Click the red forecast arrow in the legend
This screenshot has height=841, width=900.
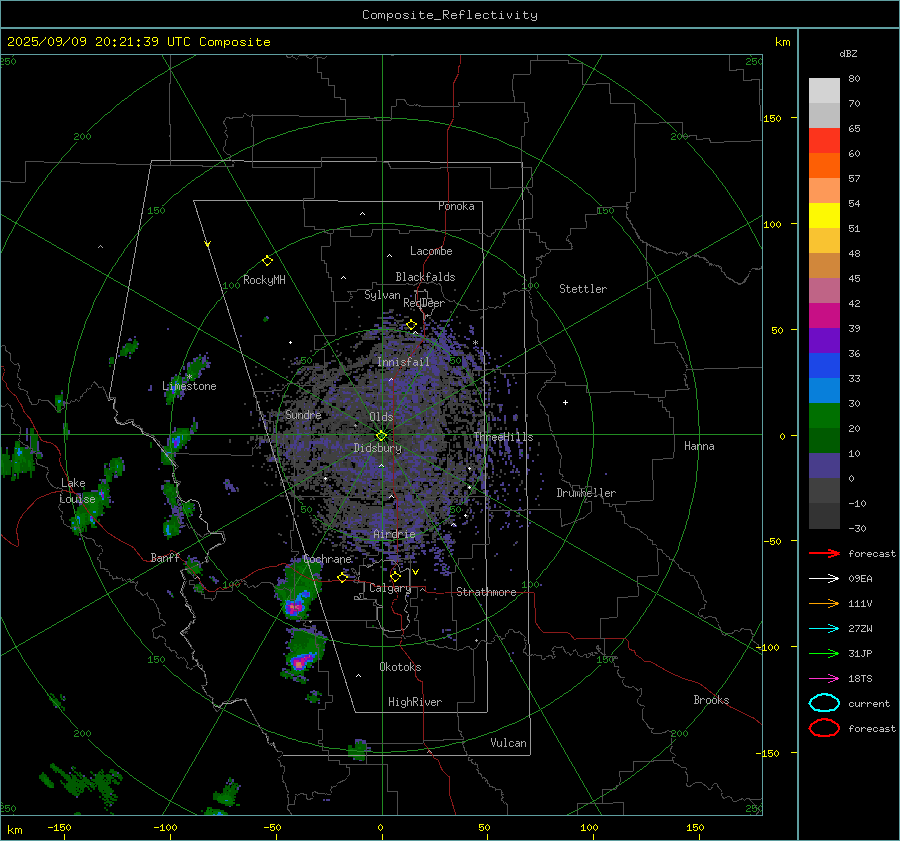click(x=824, y=553)
